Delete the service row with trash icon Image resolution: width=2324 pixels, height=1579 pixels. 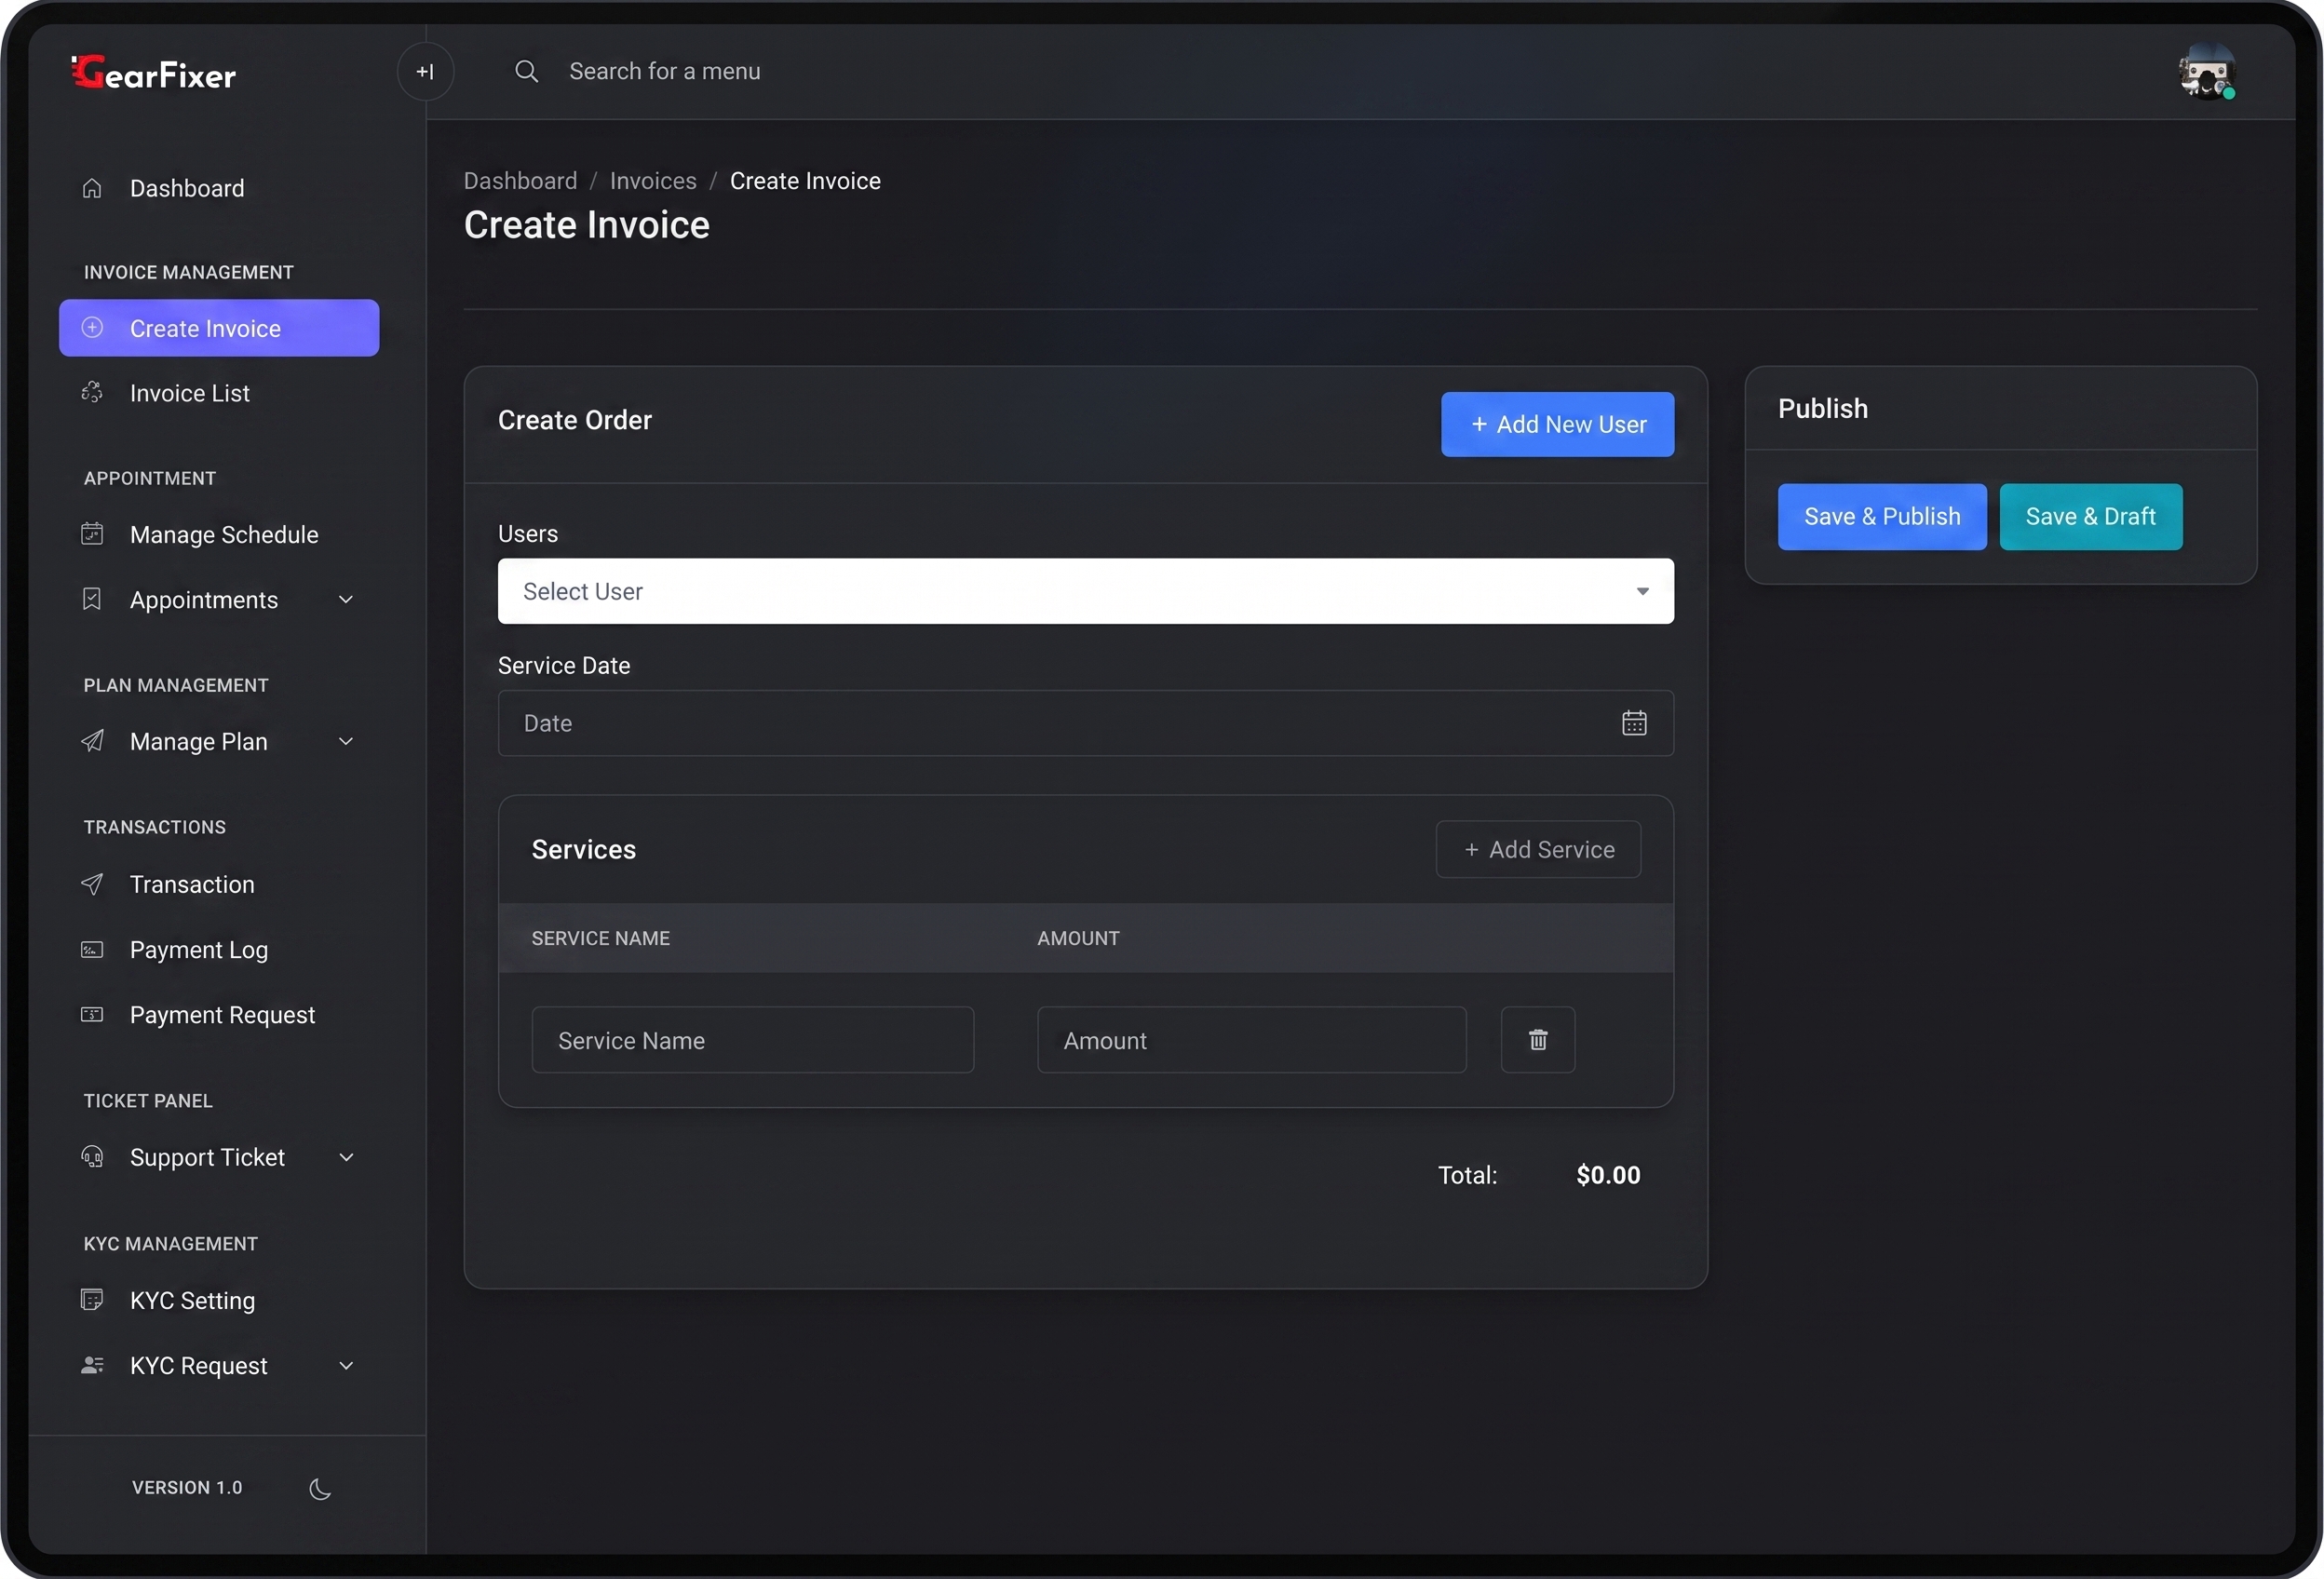1538,1039
